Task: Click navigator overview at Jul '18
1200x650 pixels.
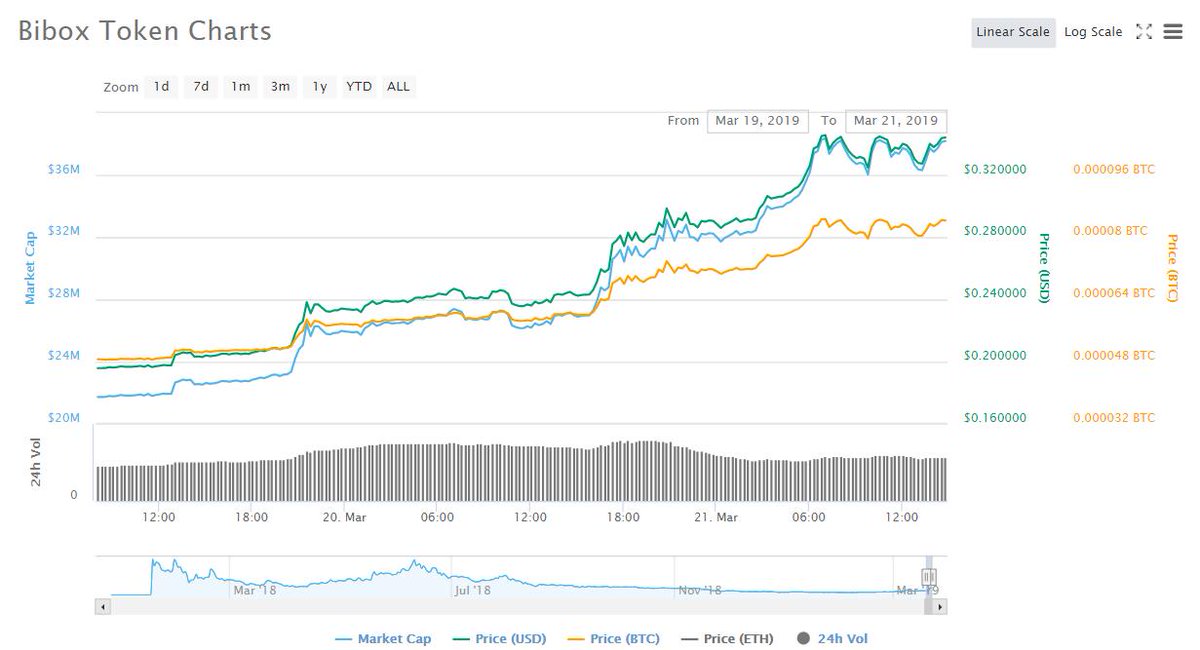Action: click(x=472, y=590)
